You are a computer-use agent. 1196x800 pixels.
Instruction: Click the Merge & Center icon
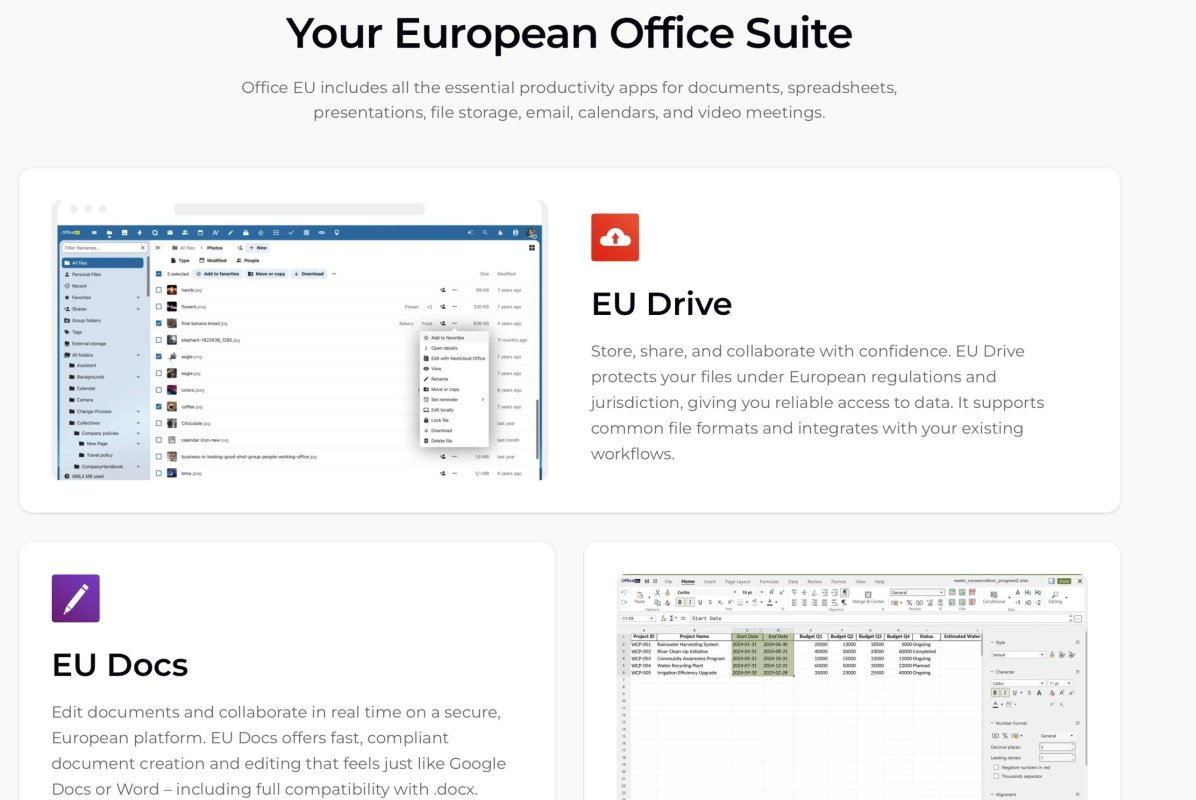[867, 595]
